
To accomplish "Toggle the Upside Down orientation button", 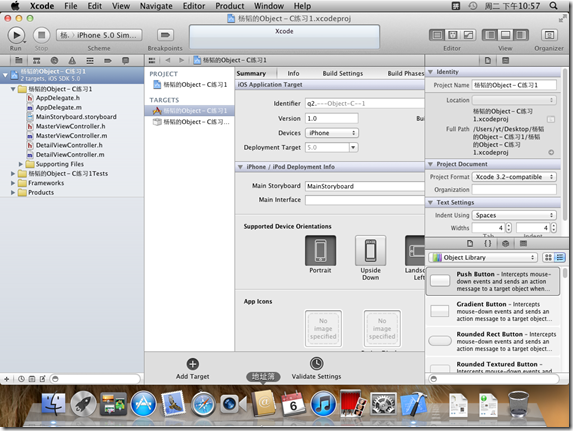I will 371,251.
